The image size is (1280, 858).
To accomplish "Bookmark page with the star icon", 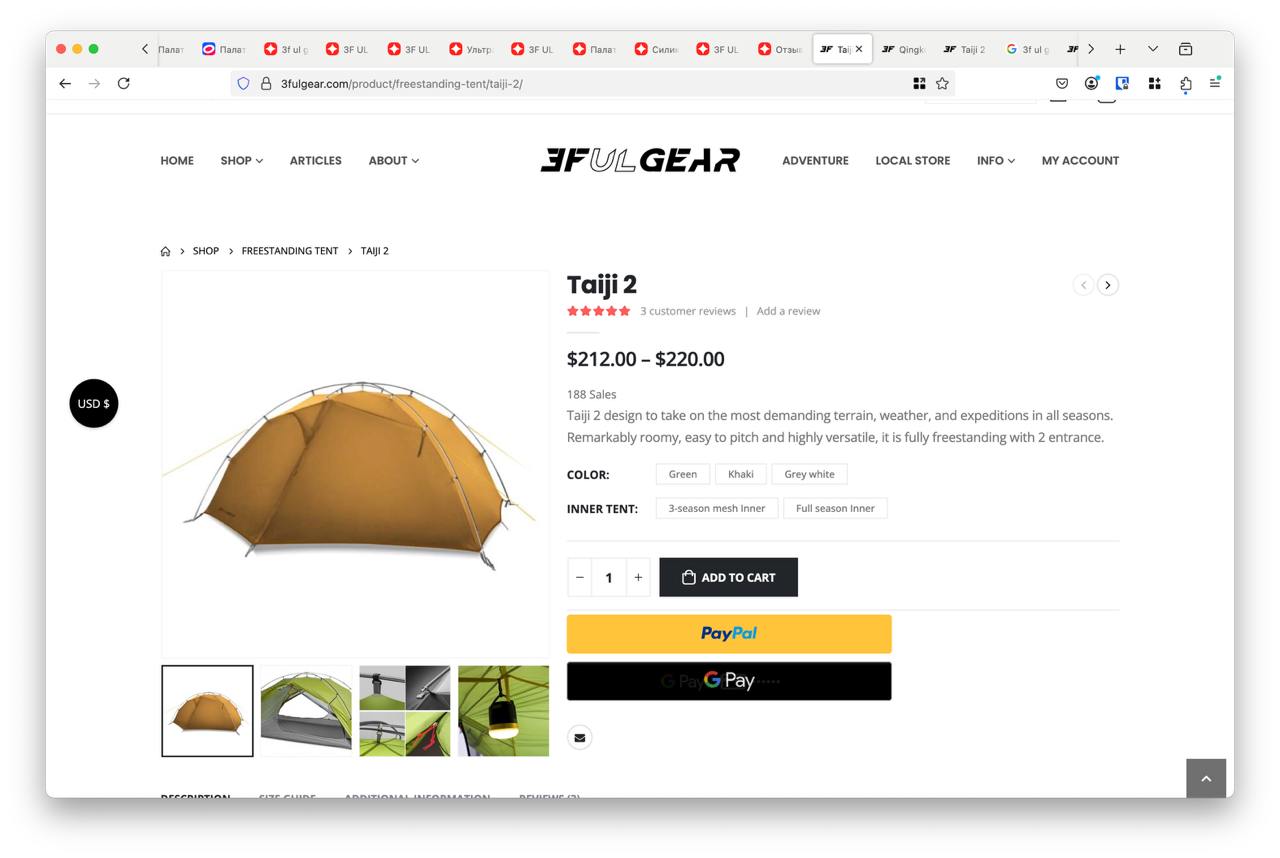I will (x=942, y=83).
